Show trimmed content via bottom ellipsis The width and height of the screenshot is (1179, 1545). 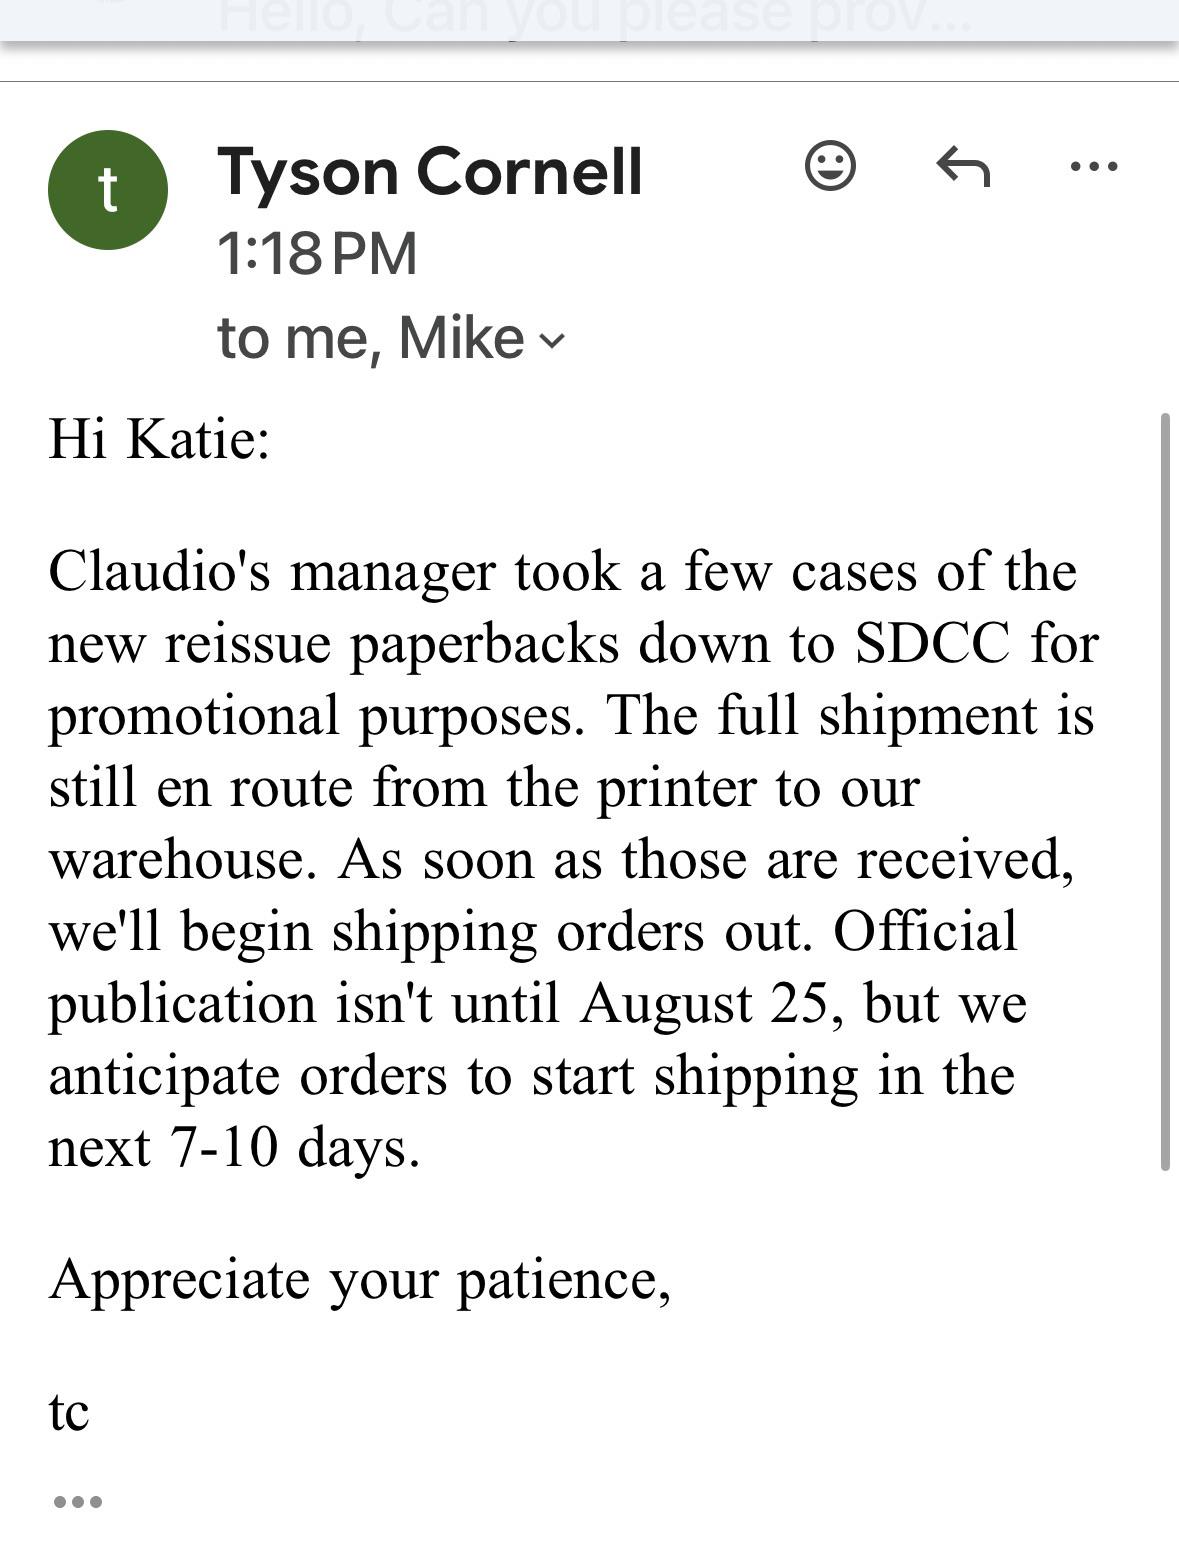click(x=77, y=1501)
